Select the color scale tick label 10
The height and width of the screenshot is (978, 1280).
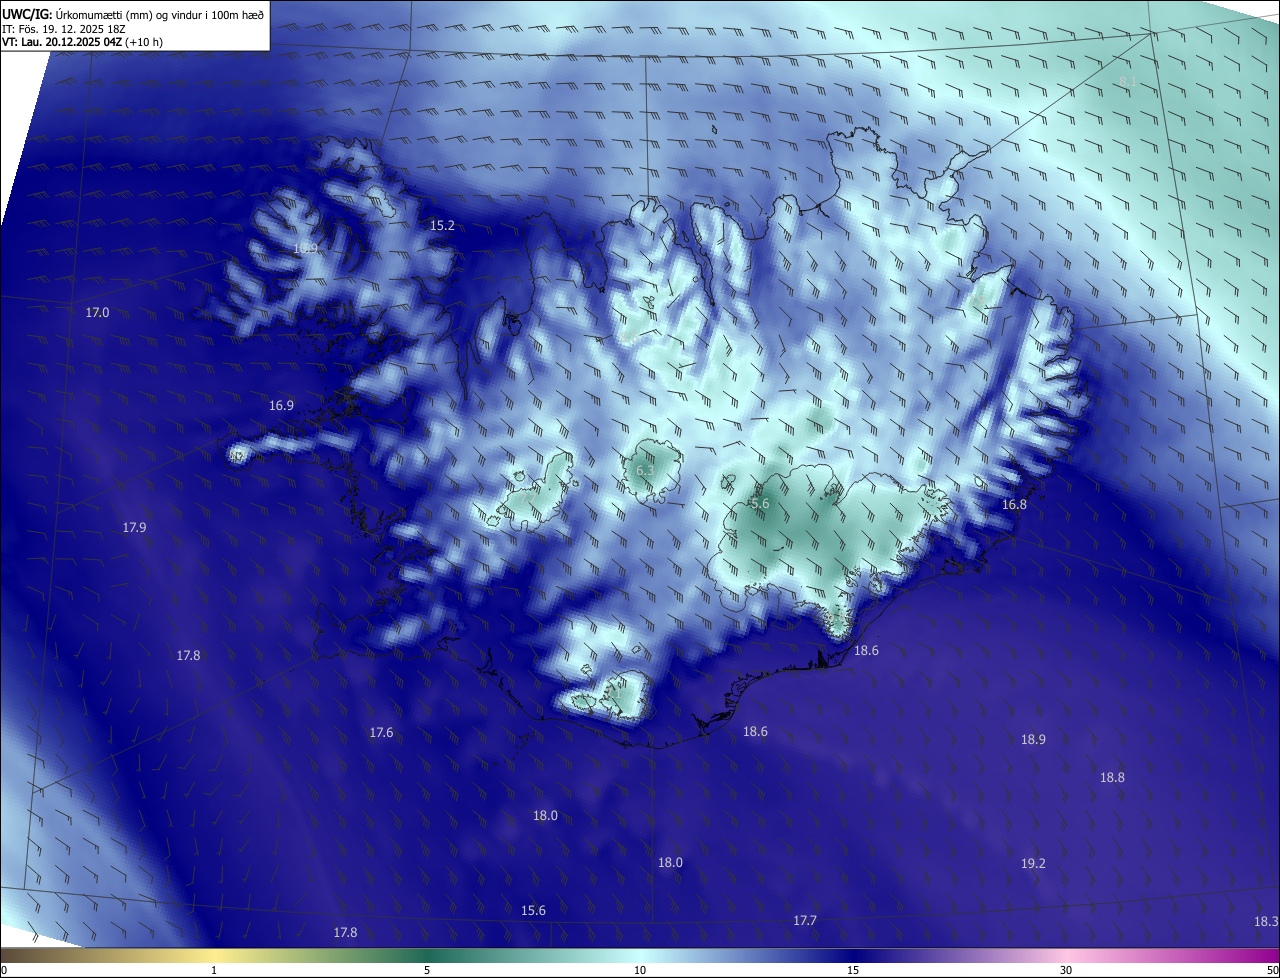tap(640, 971)
